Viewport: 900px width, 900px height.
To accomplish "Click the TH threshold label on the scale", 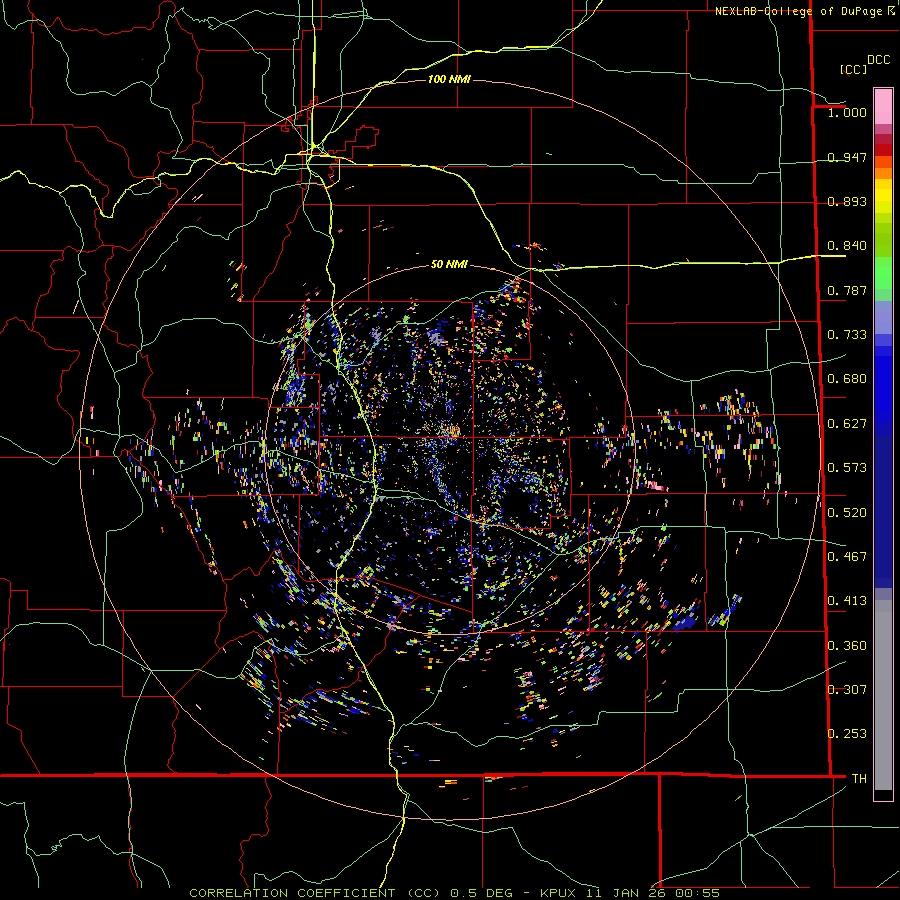I will (859, 779).
